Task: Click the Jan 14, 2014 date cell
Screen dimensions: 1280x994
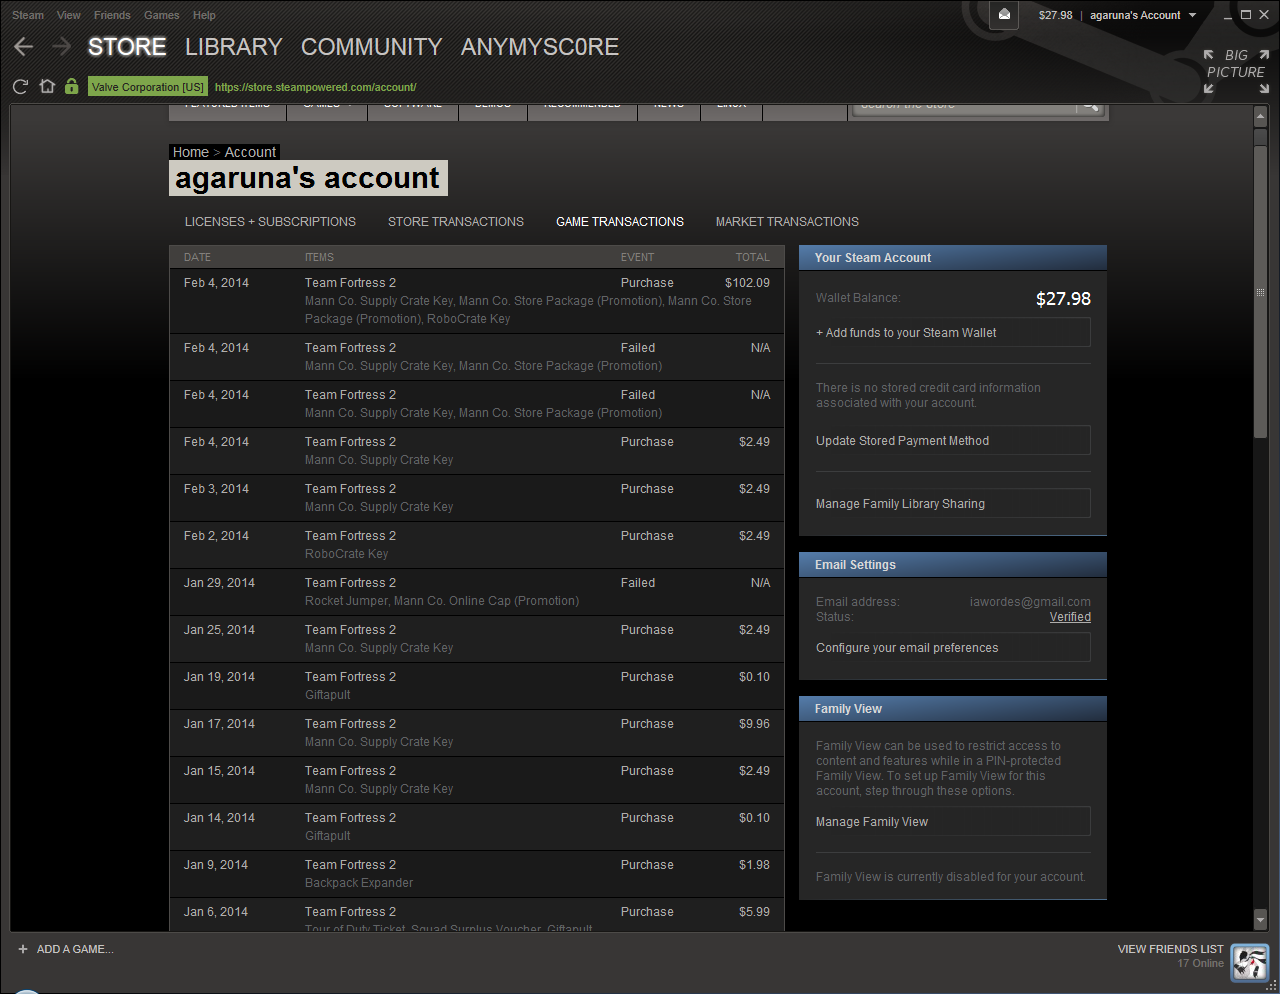Action: click(219, 818)
